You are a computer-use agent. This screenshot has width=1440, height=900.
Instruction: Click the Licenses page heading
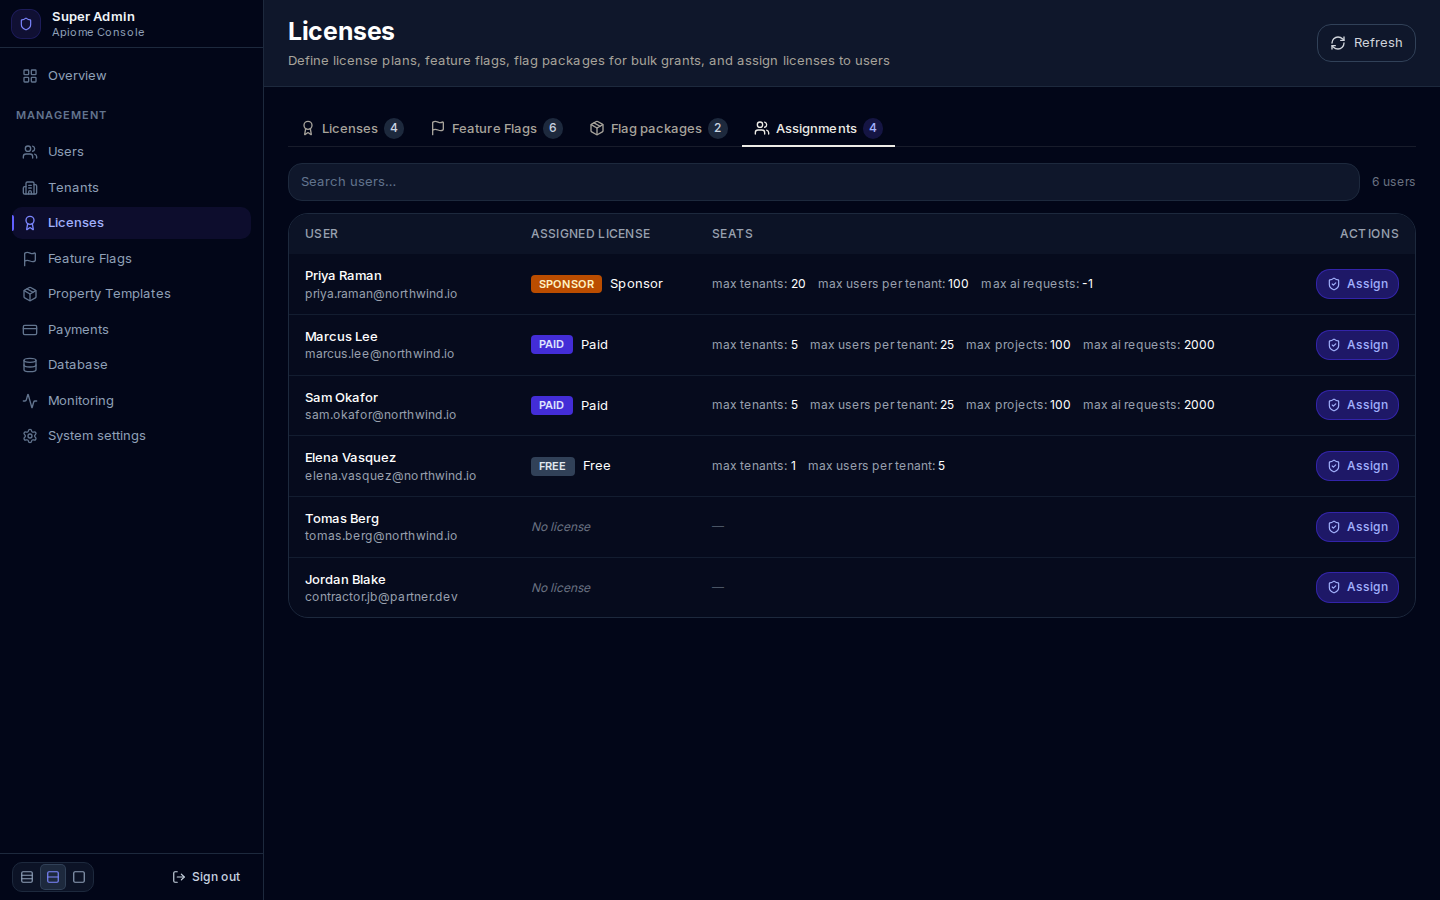[x=341, y=31]
